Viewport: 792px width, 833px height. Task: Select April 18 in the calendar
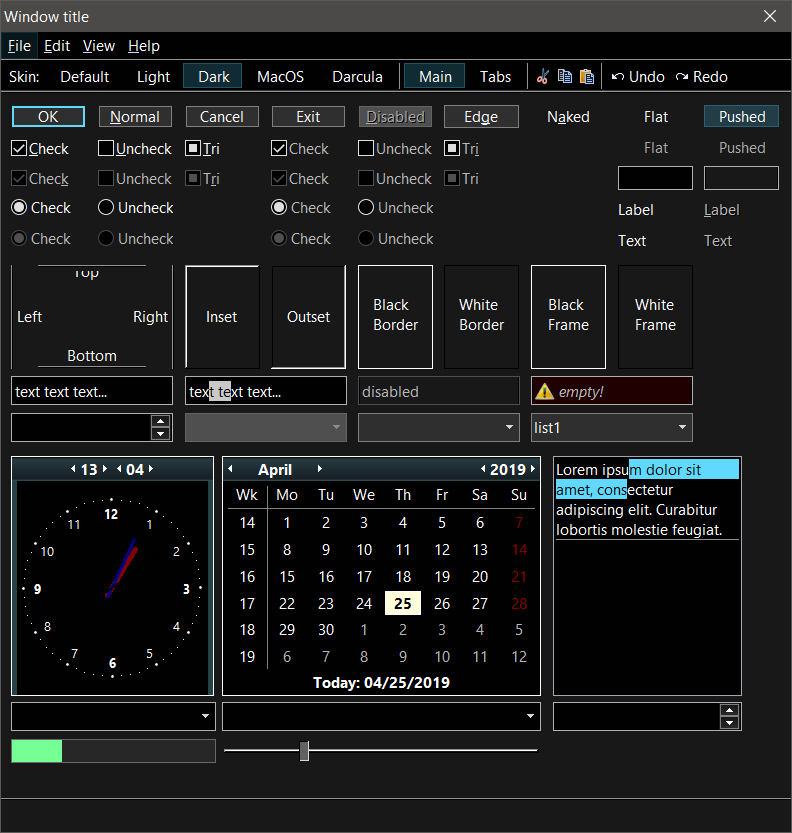[403, 577]
